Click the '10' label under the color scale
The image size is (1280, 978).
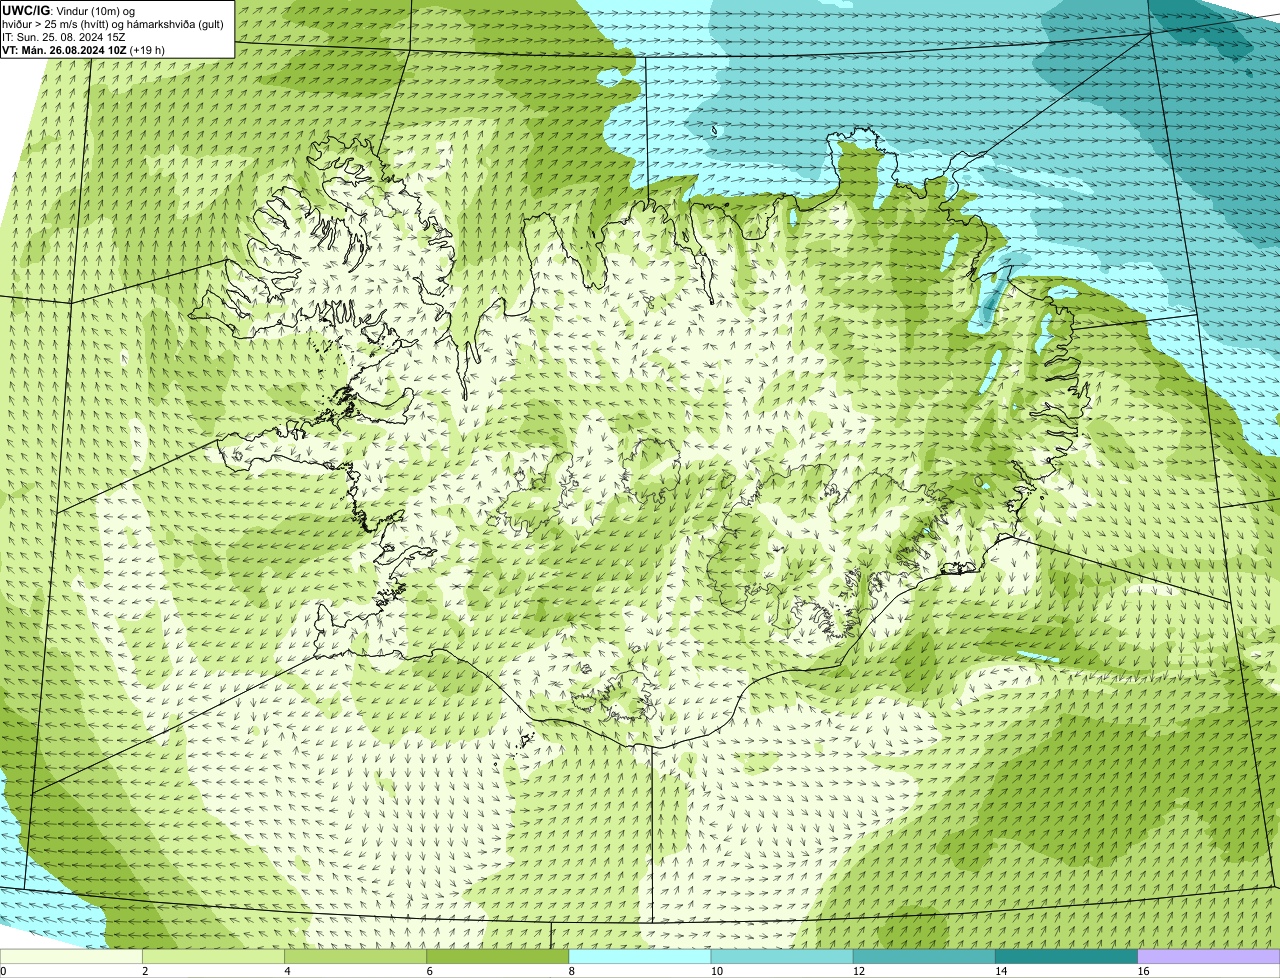[x=717, y=971]
